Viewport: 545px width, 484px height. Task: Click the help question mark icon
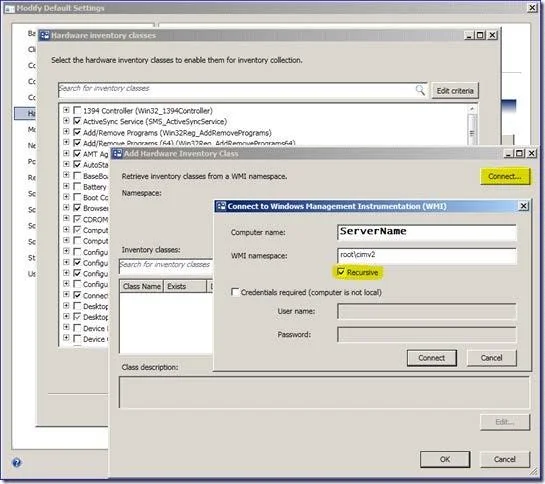tap(17, 462)
